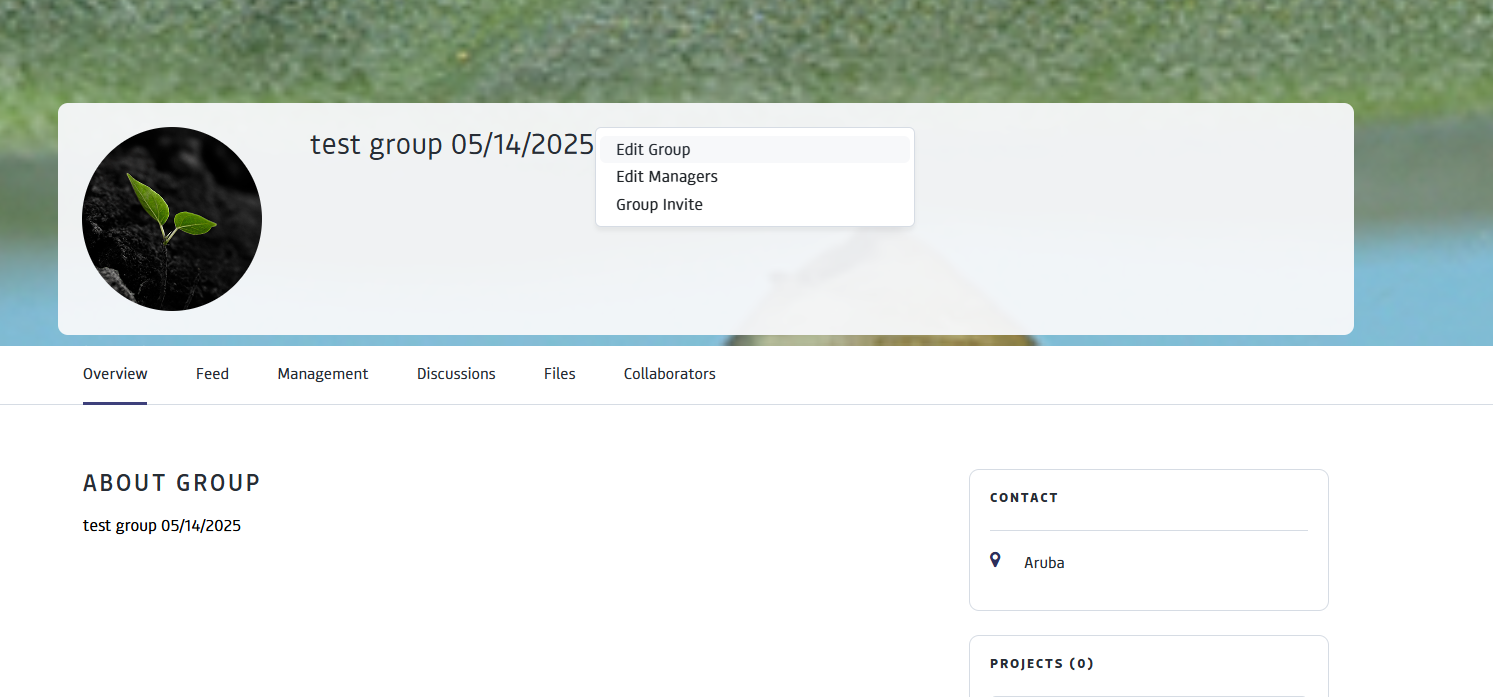This screenshot has height=697, width=1493.
Task: Click the divider line in Contact card
Action: coord(1148,530)
